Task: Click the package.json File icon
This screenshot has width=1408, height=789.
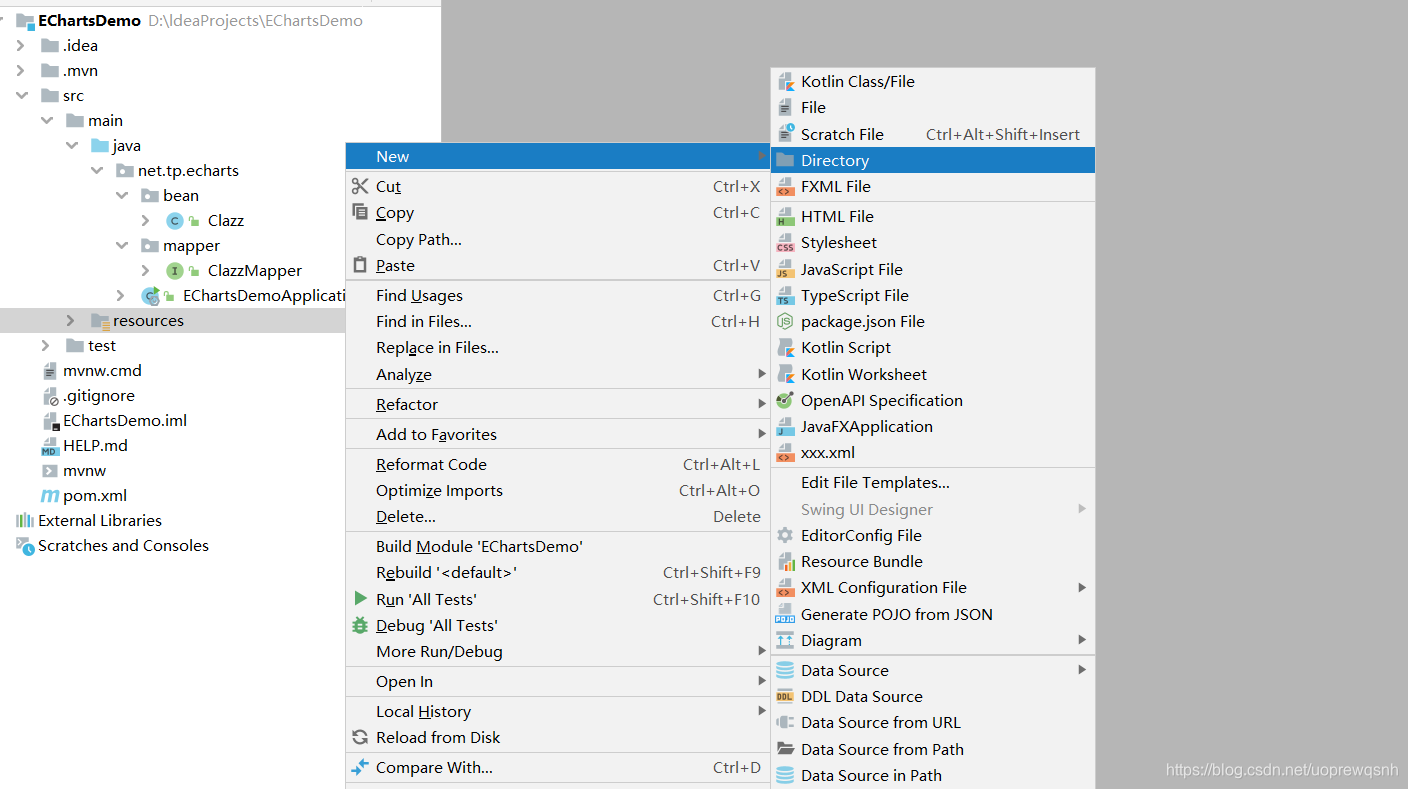Action: click(785, 322)
